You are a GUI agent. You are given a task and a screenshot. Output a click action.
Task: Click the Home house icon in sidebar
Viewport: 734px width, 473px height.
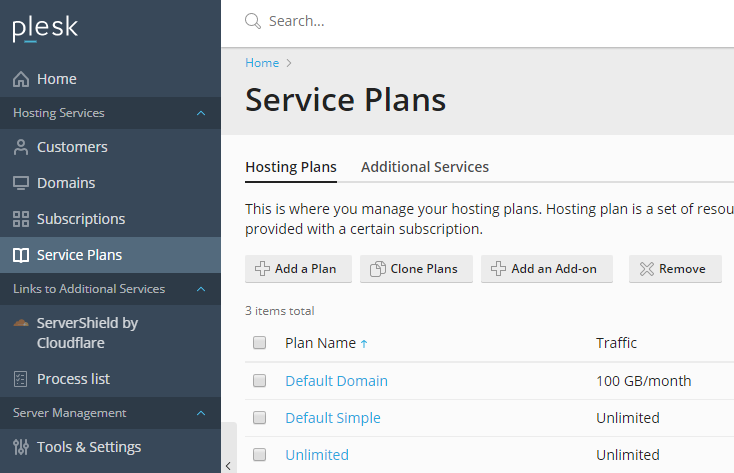click(x=21, y=79)
